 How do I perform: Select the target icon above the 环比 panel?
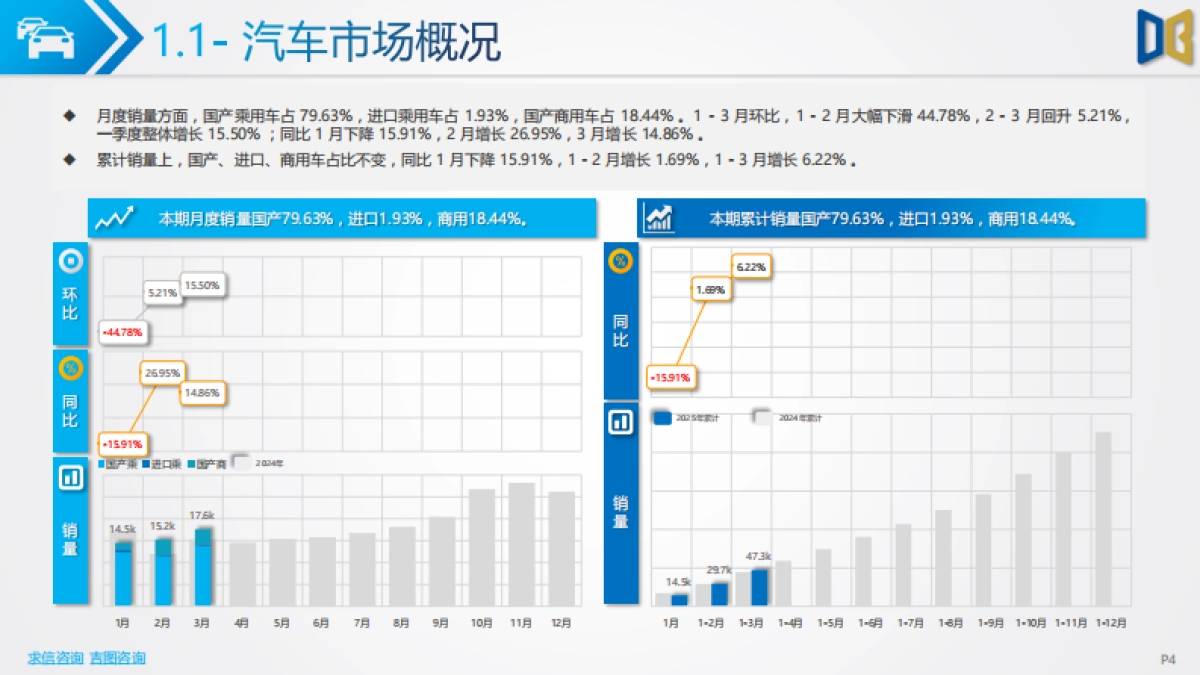70,261
